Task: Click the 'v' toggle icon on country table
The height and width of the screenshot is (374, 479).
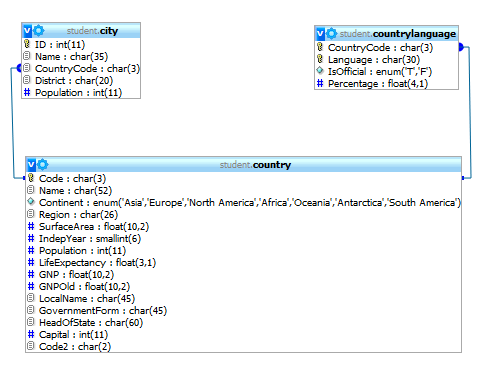Action: (31, 165)
